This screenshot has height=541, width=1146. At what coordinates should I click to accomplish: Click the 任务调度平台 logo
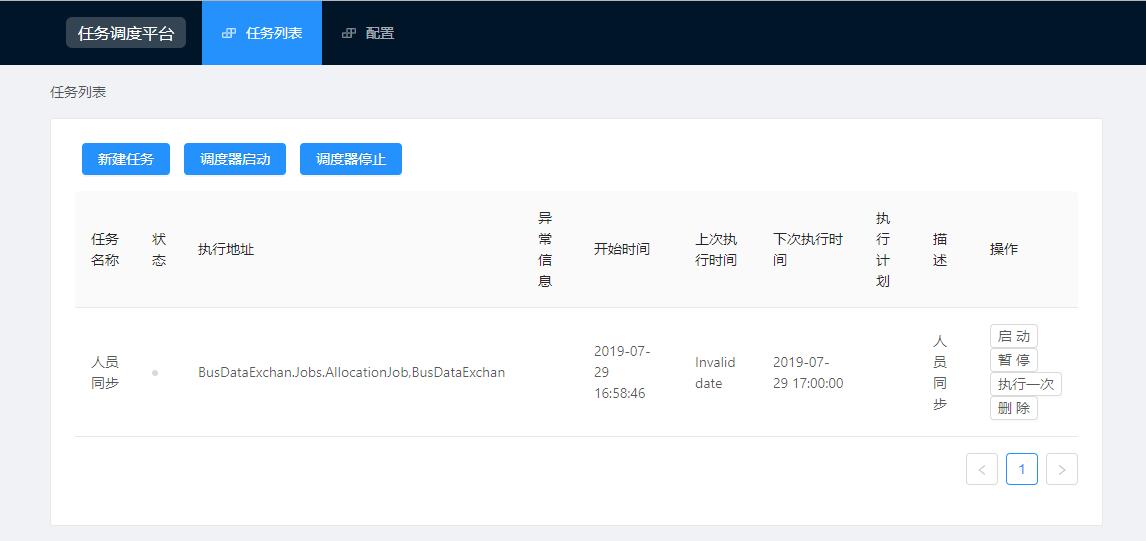tap(126, 33)
